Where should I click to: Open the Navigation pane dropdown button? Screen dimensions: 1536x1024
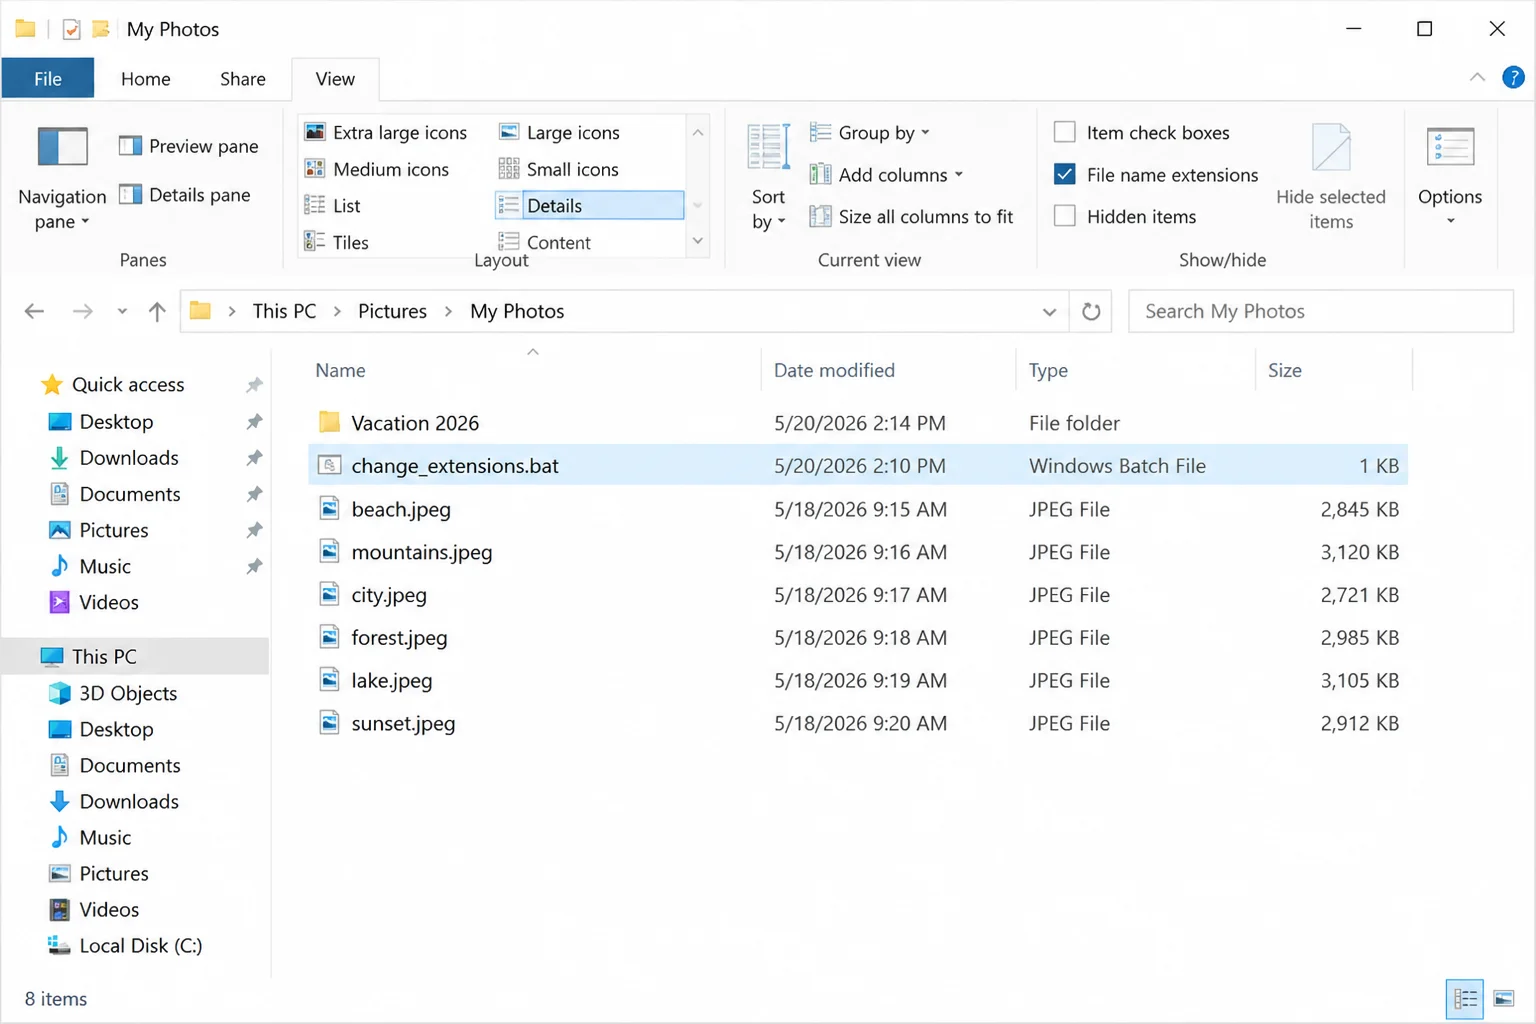coord(62,178)
